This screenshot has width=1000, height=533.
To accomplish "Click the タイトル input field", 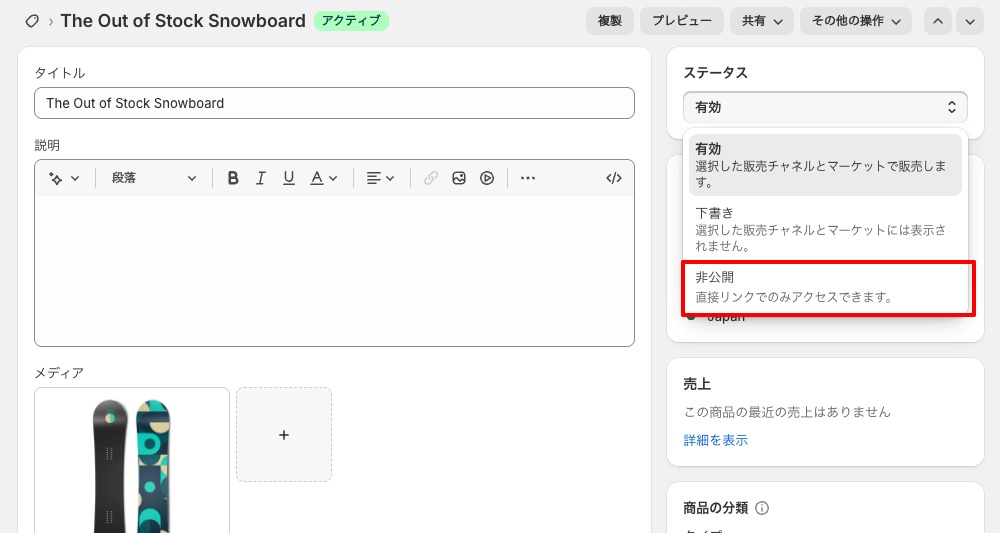I will [x=334, y=103].
